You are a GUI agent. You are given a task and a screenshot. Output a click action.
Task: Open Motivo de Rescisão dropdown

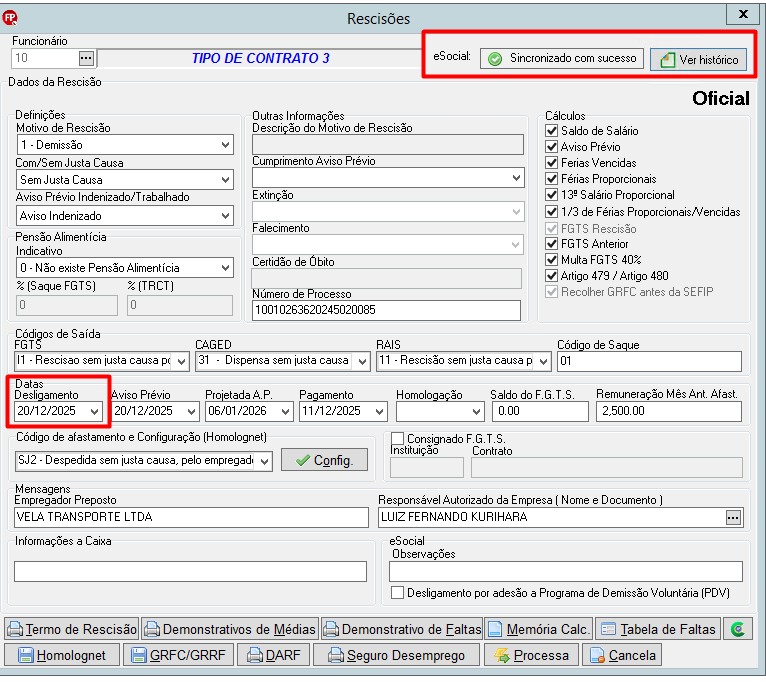(x=225, y=145)
